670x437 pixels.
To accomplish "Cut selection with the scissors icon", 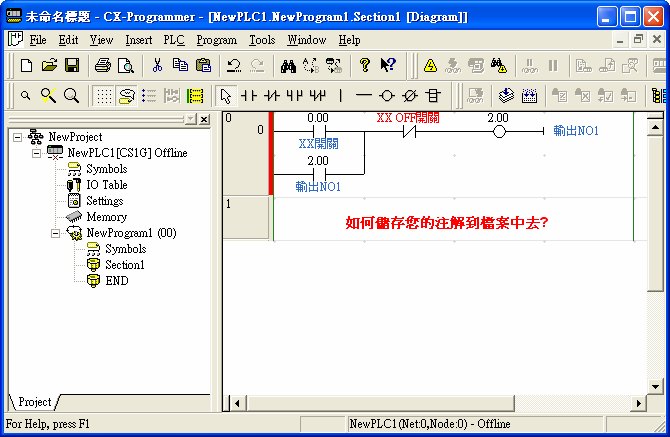I will pos(157,65).
